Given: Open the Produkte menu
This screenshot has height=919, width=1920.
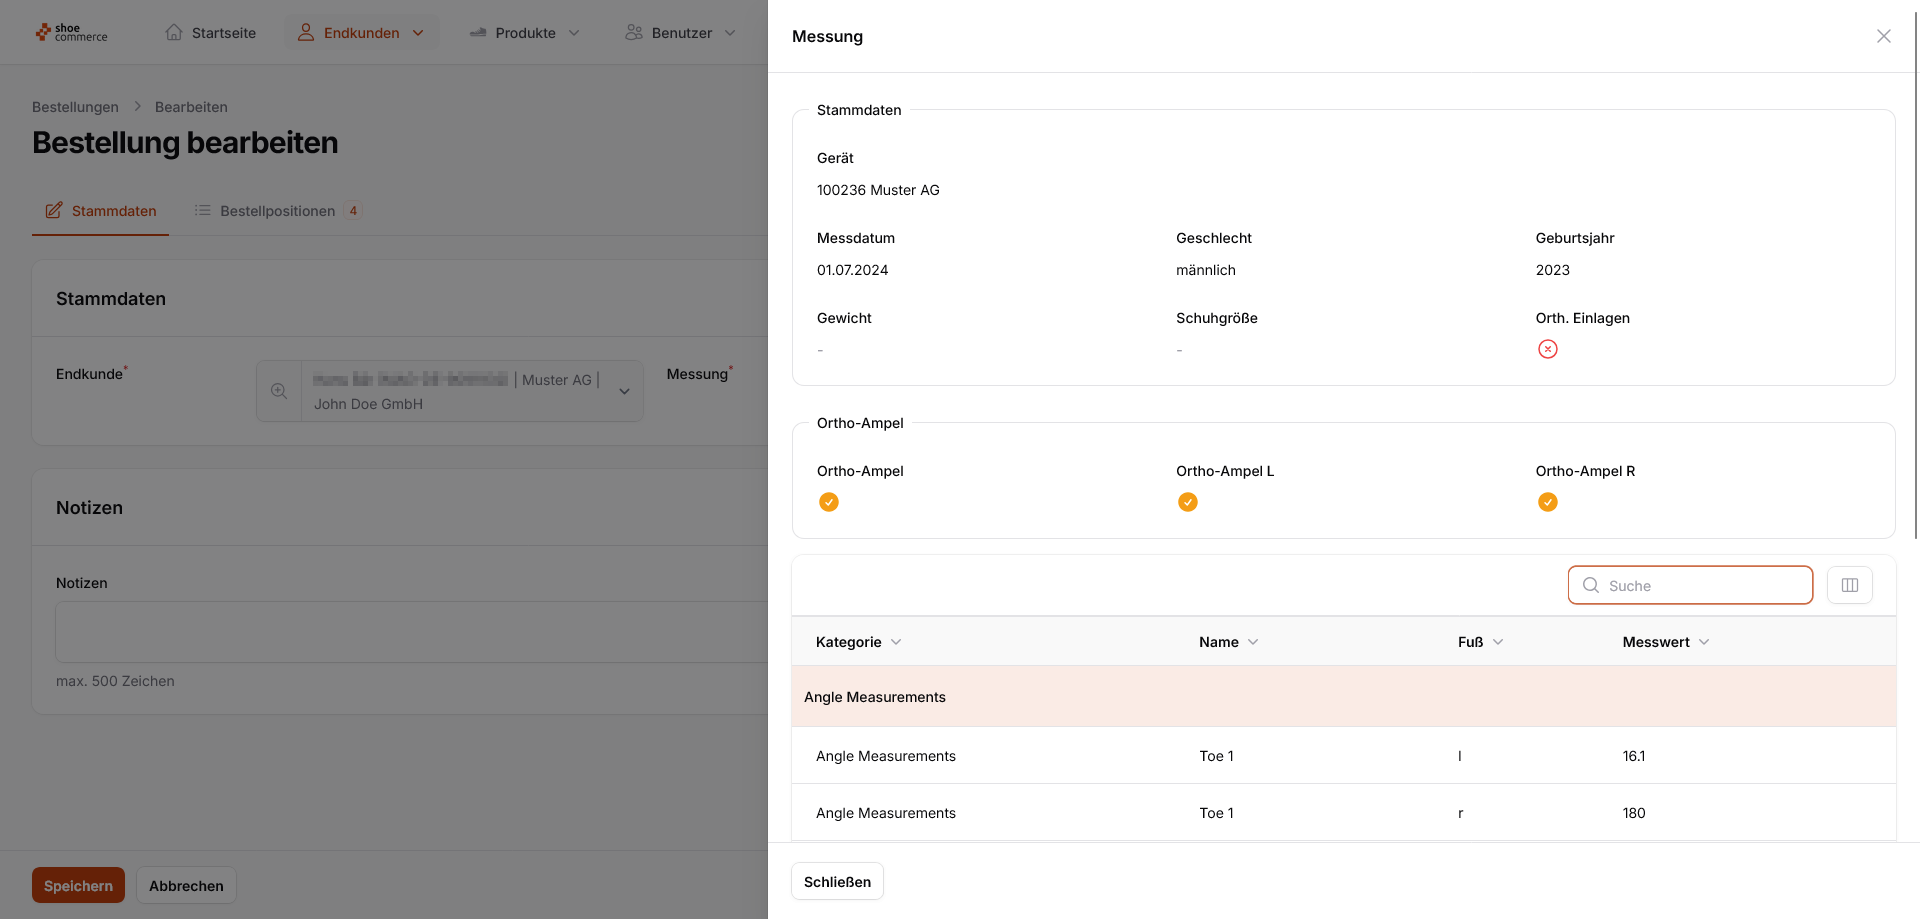Looking at the screenshot, I should (x=525, y=33).
